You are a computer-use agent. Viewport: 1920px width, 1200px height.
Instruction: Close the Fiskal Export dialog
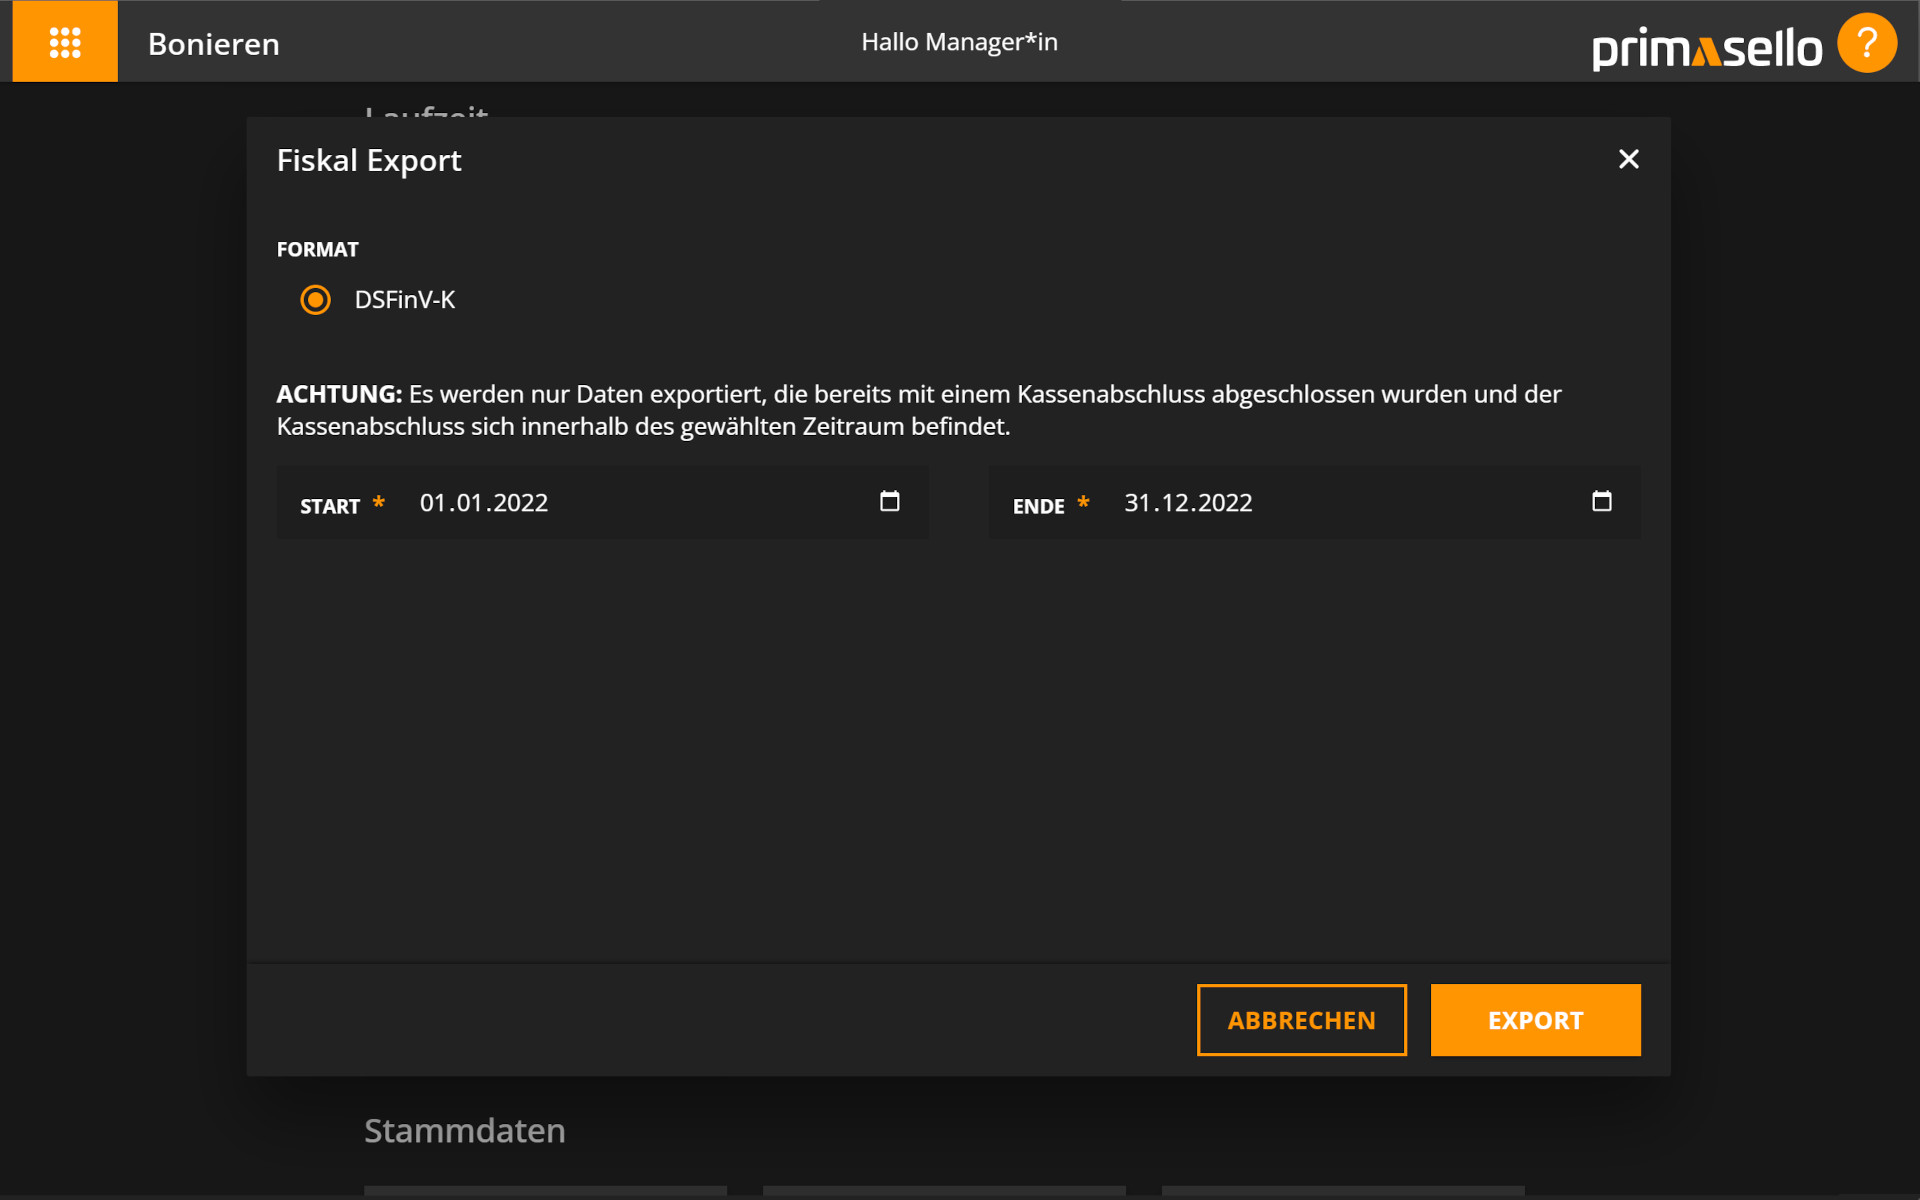click(1628, 159)
